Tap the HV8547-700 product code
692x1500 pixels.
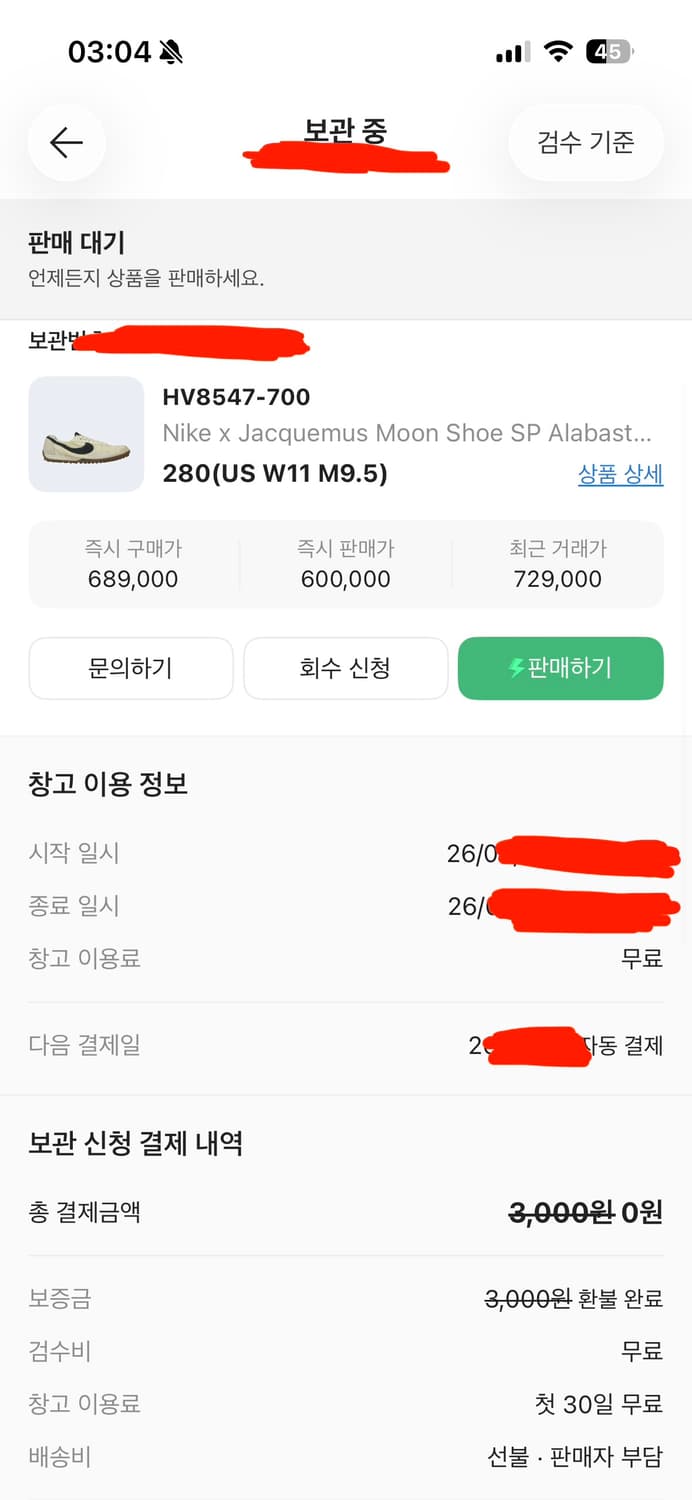tap(236, 396)
